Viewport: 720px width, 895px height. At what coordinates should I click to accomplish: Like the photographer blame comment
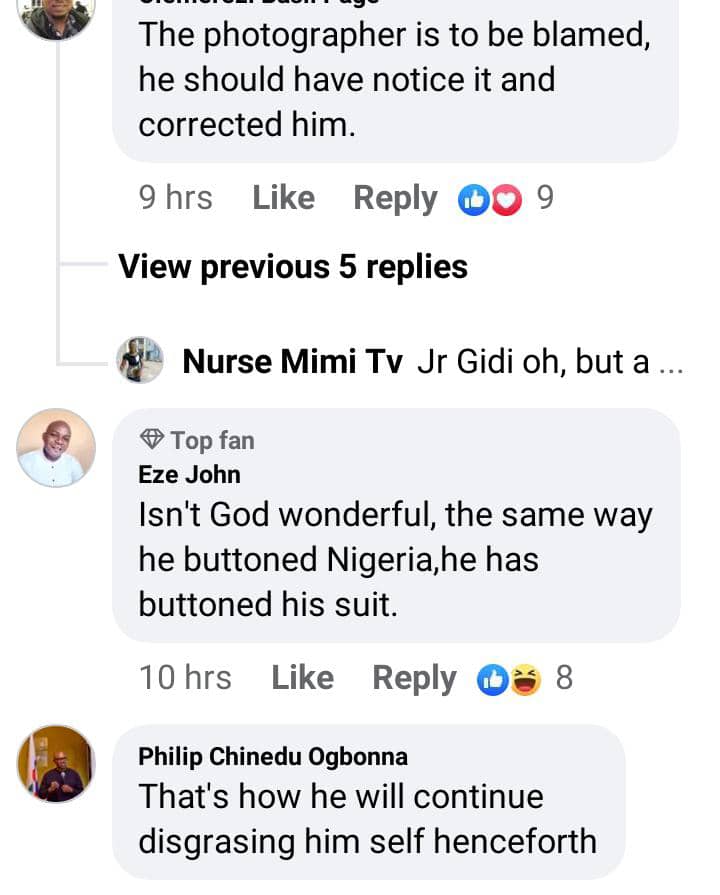pyautogui.click(x=283, y=198)
